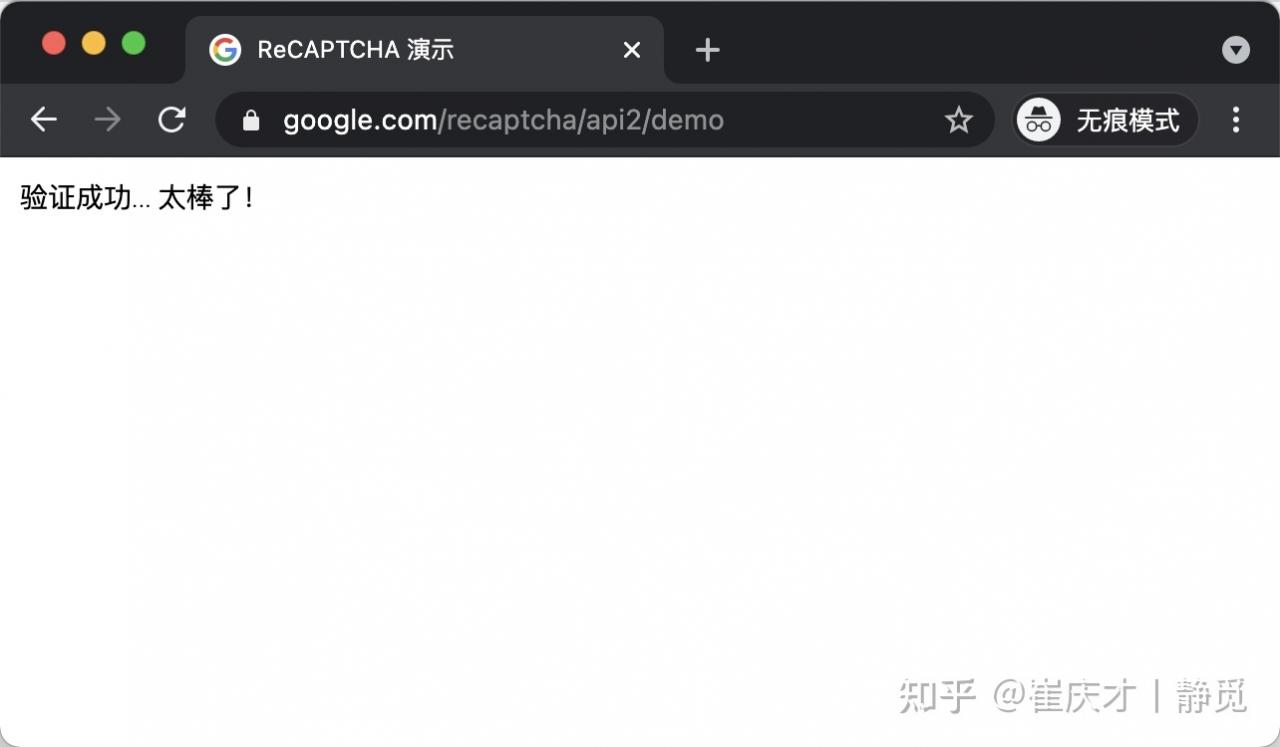This screenshot has height=747, width=1280.
Task: Open a new tab with plus icon
Action: (x=707, y=50)
